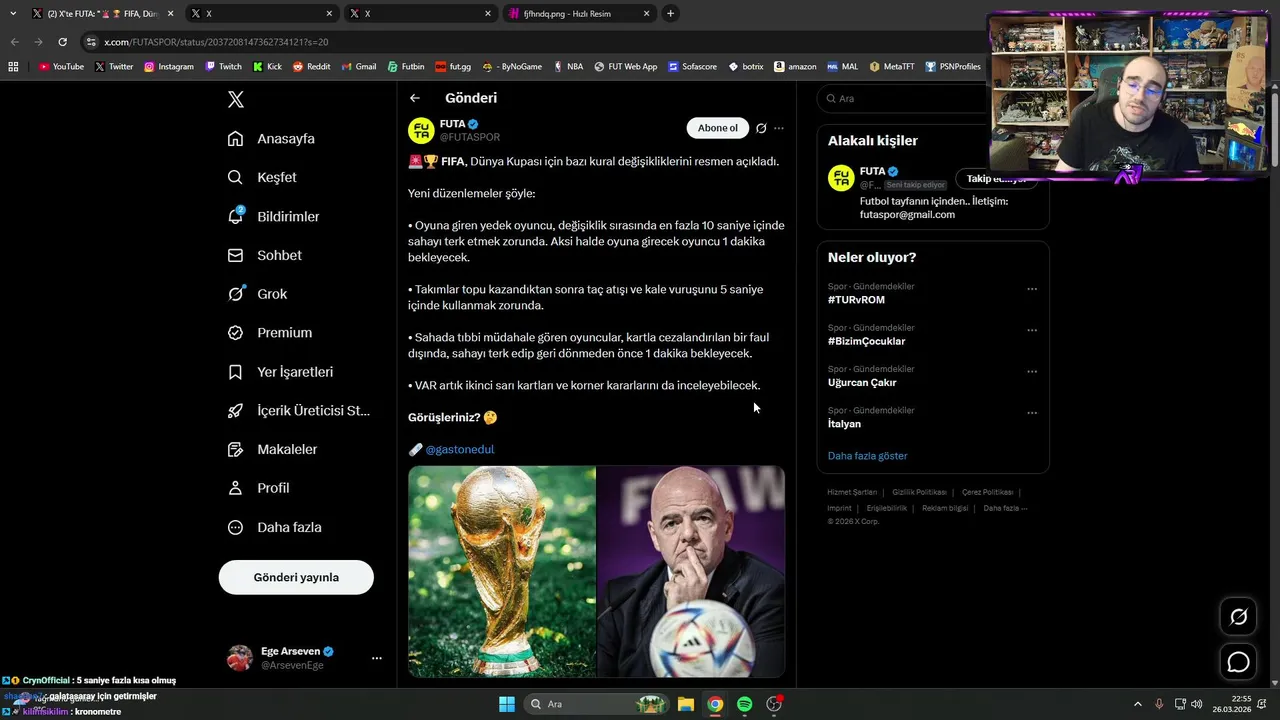Open Hizmet Şartları footer link
The width and height of the screenshot is (1280, 720).
click(852, 492)
